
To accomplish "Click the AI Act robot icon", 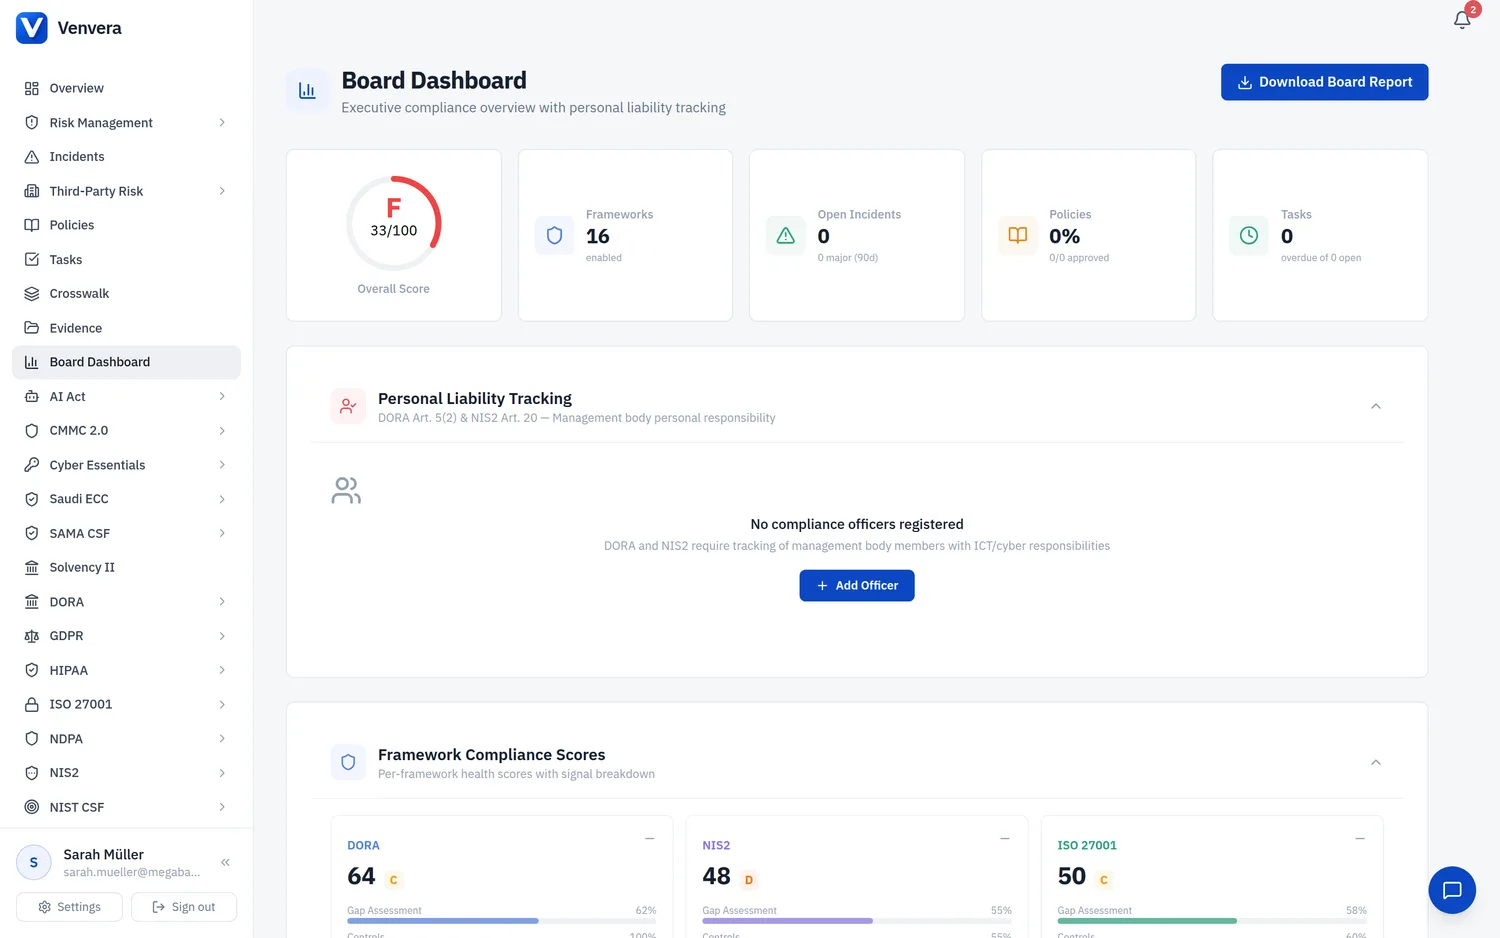I will (32, 396).
